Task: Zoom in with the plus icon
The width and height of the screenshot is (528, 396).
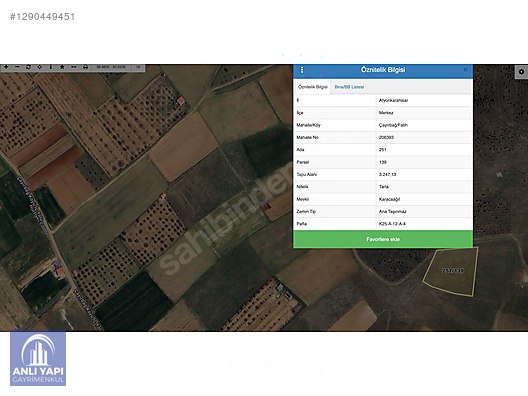Action: [6, 67]
